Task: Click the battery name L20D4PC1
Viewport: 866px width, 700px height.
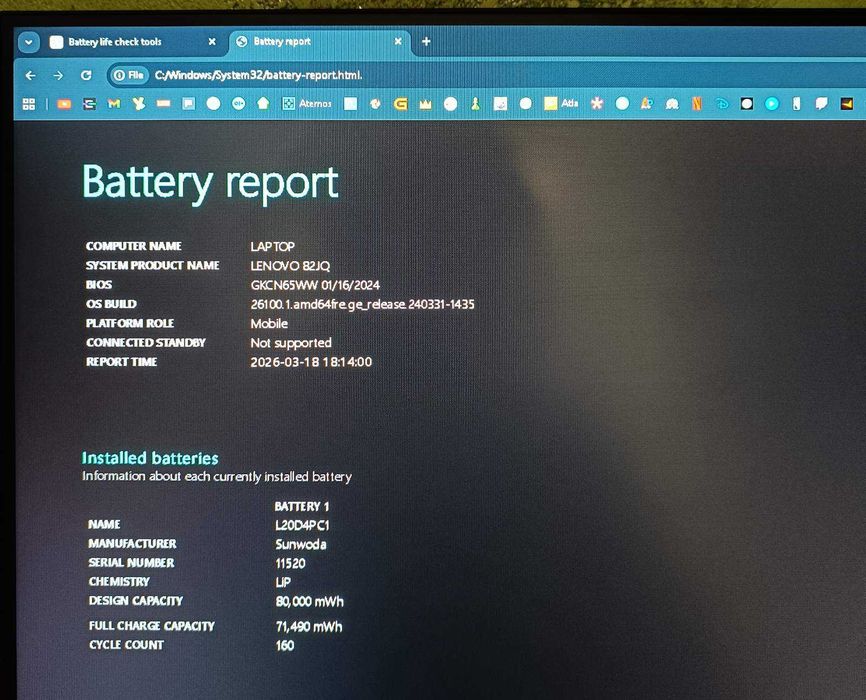Action: (x=302, y=525)
